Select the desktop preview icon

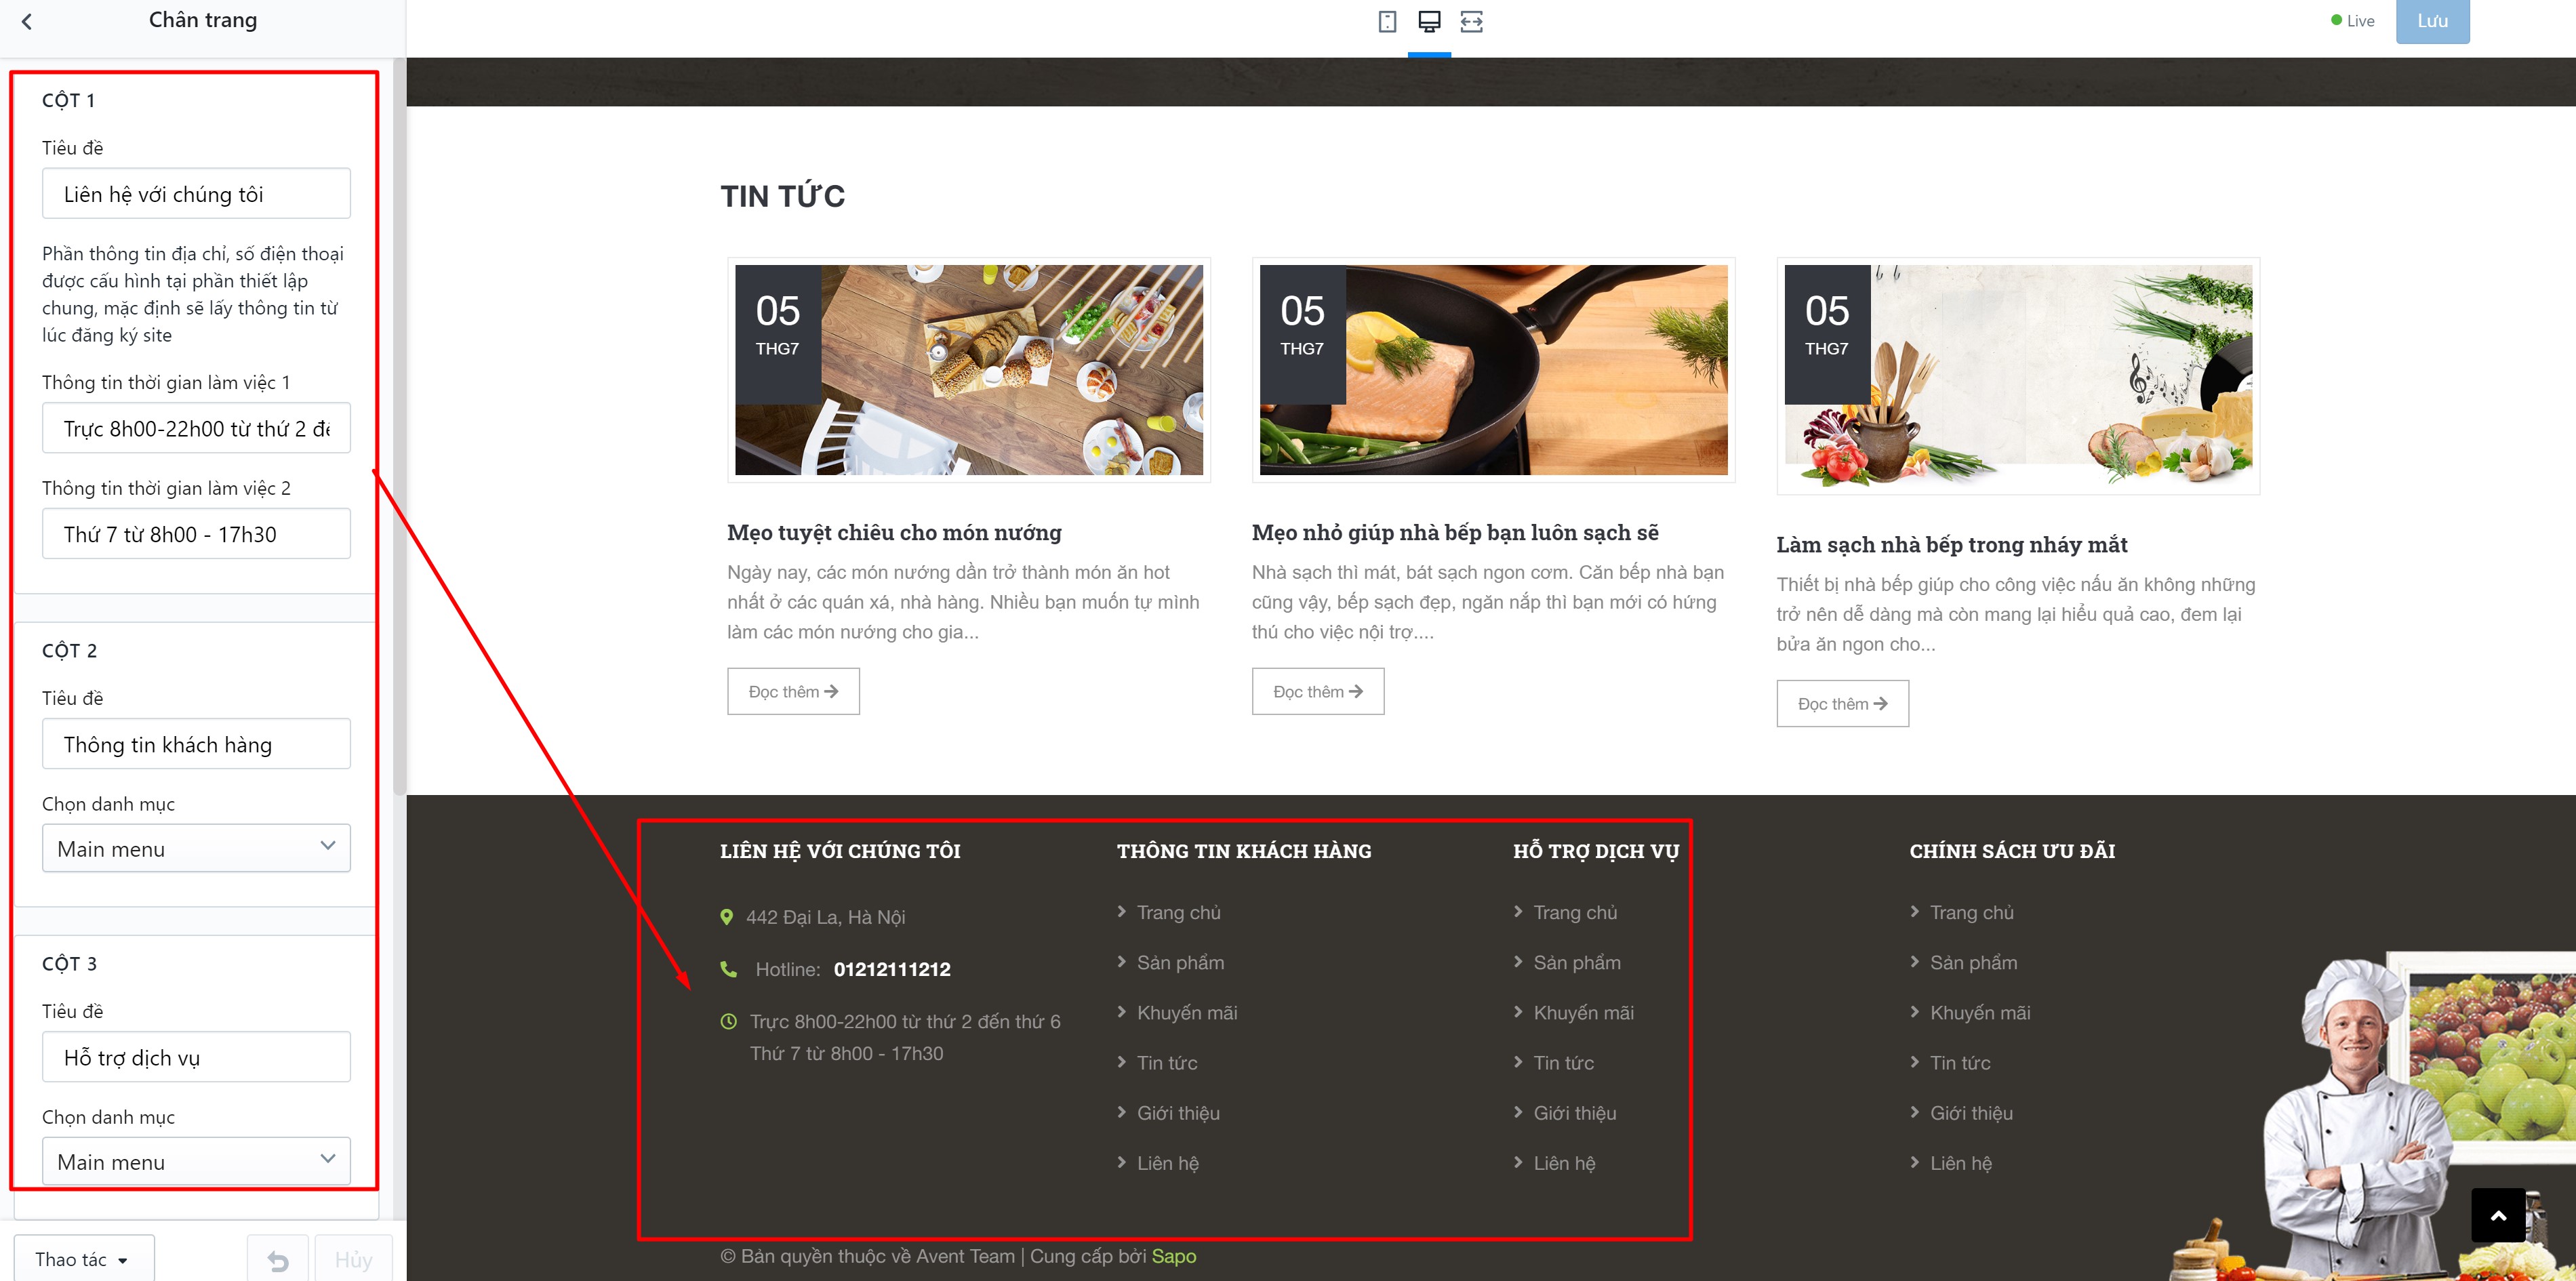(x=1429, y=21)
